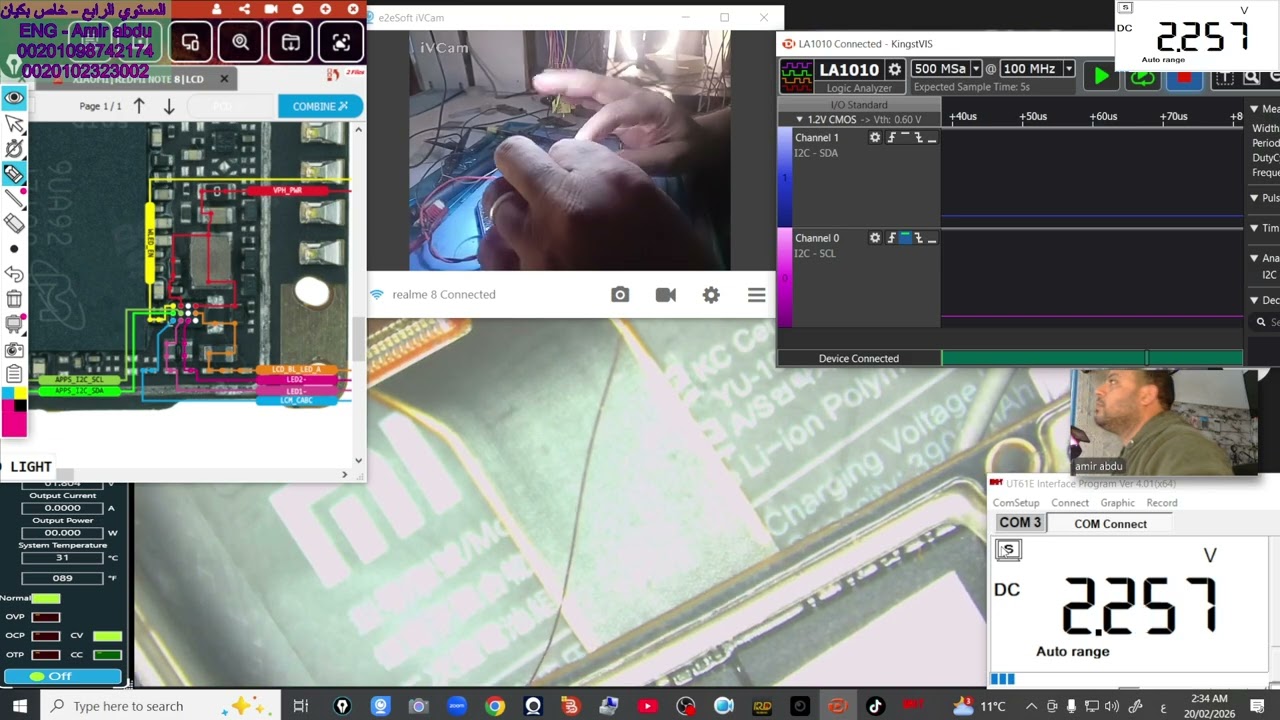
Task: Click the video camera icon in meeting top bar
Action: pos(271,9)
